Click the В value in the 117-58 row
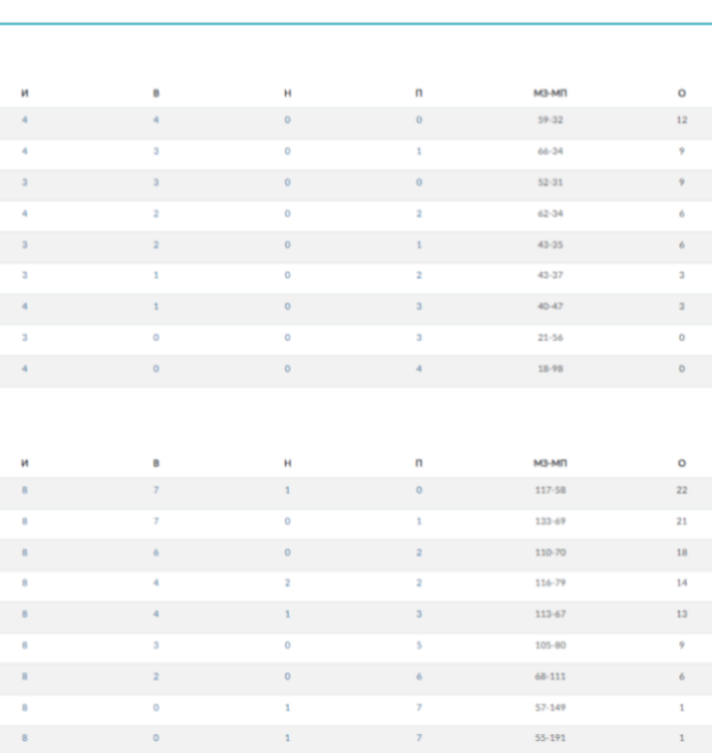The image size is (712, 753). coord(156,490)
